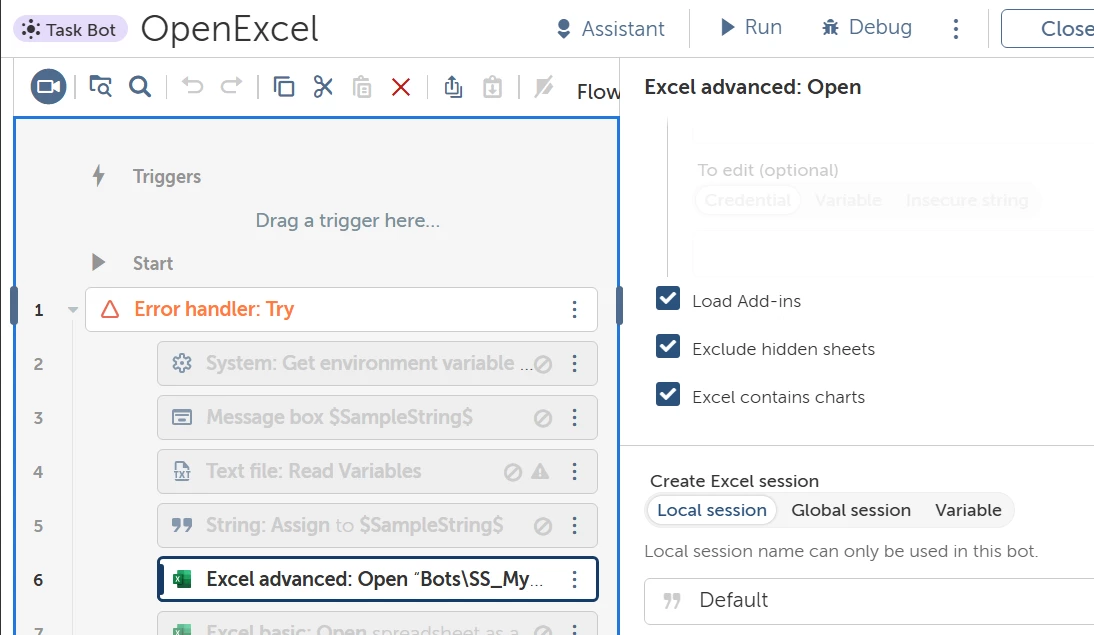Select Variable option under To edit
1094x635 pixels.
[x=848, y=200]
